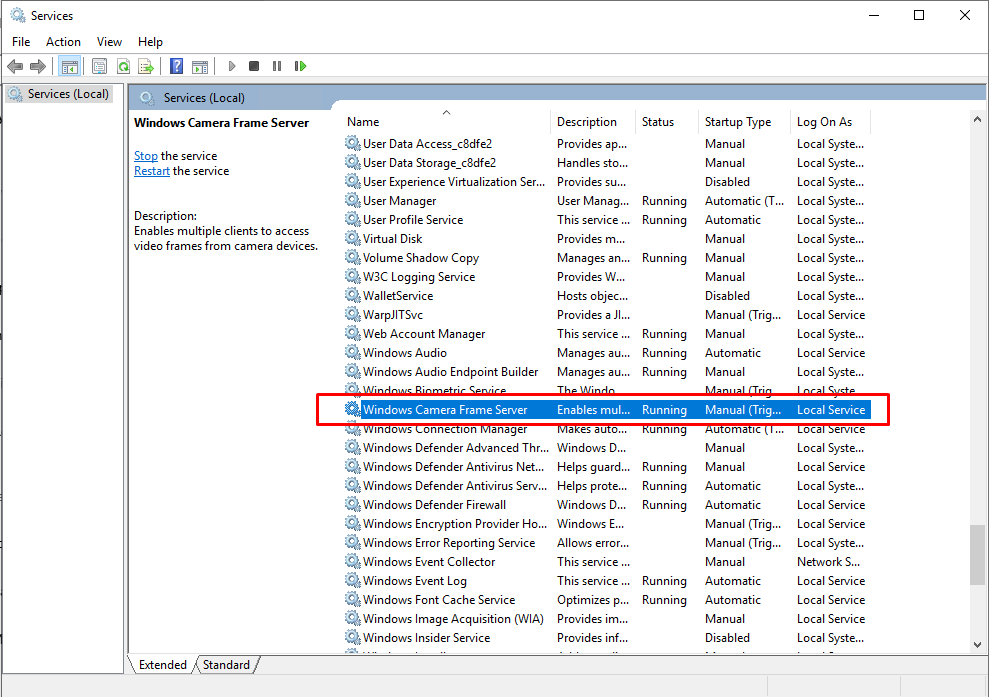
Task: Click the gear icon beside Web Account Manager
Action: [353, 334]
